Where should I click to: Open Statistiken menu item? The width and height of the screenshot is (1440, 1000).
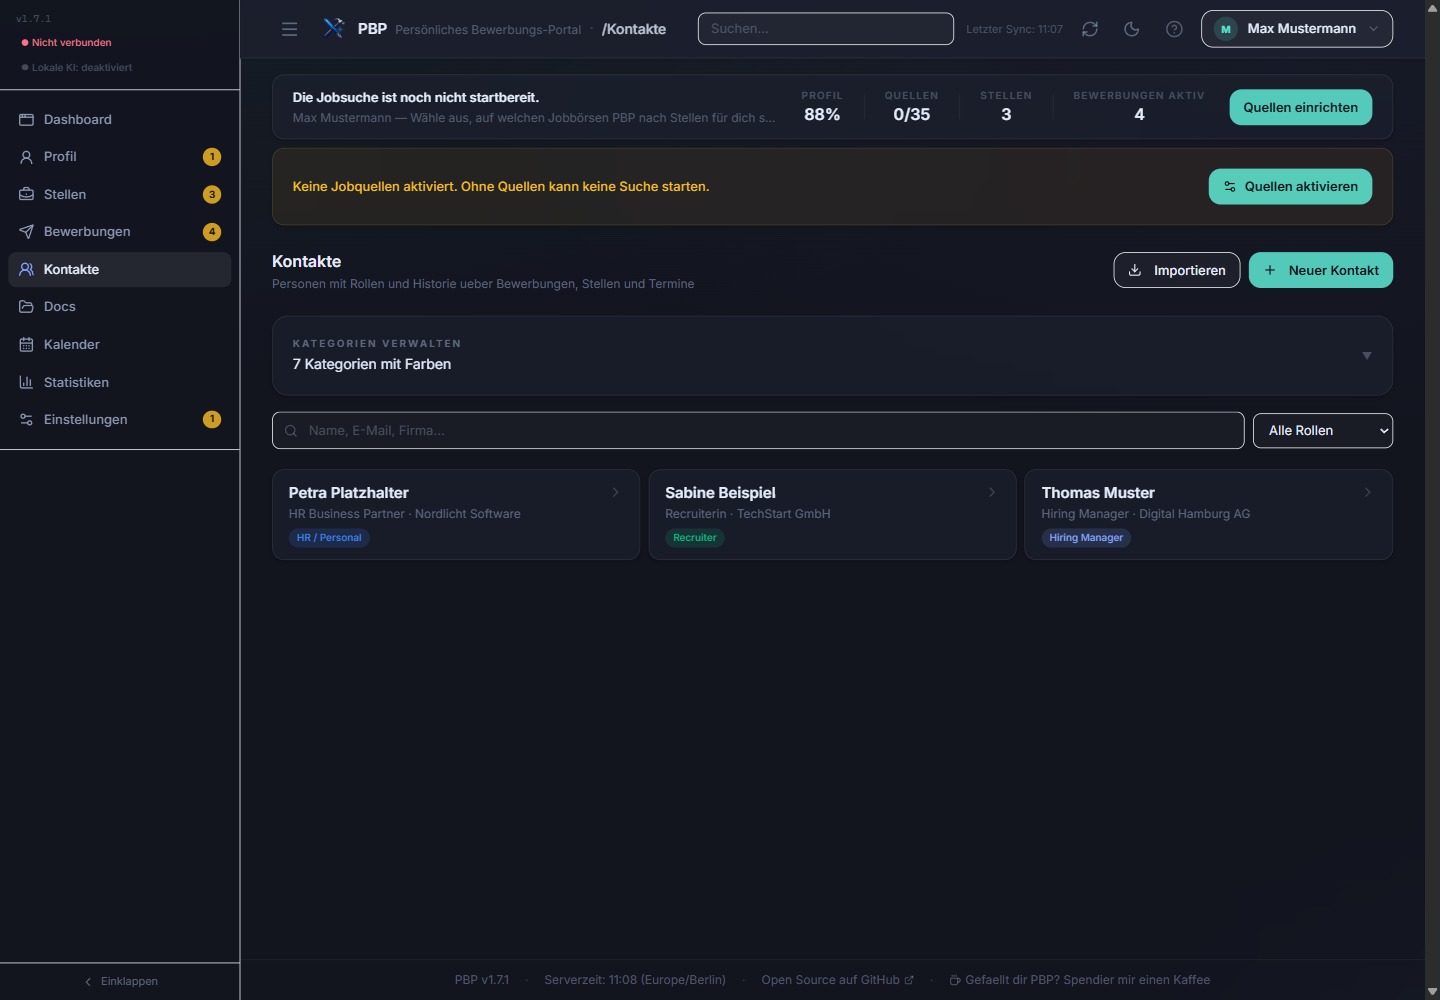[120, 382]
